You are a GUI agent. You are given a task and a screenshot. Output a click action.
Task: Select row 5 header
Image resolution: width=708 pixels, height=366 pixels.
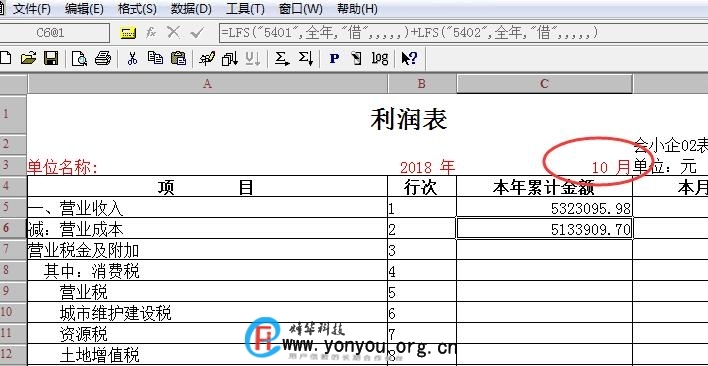pos(13,207)
